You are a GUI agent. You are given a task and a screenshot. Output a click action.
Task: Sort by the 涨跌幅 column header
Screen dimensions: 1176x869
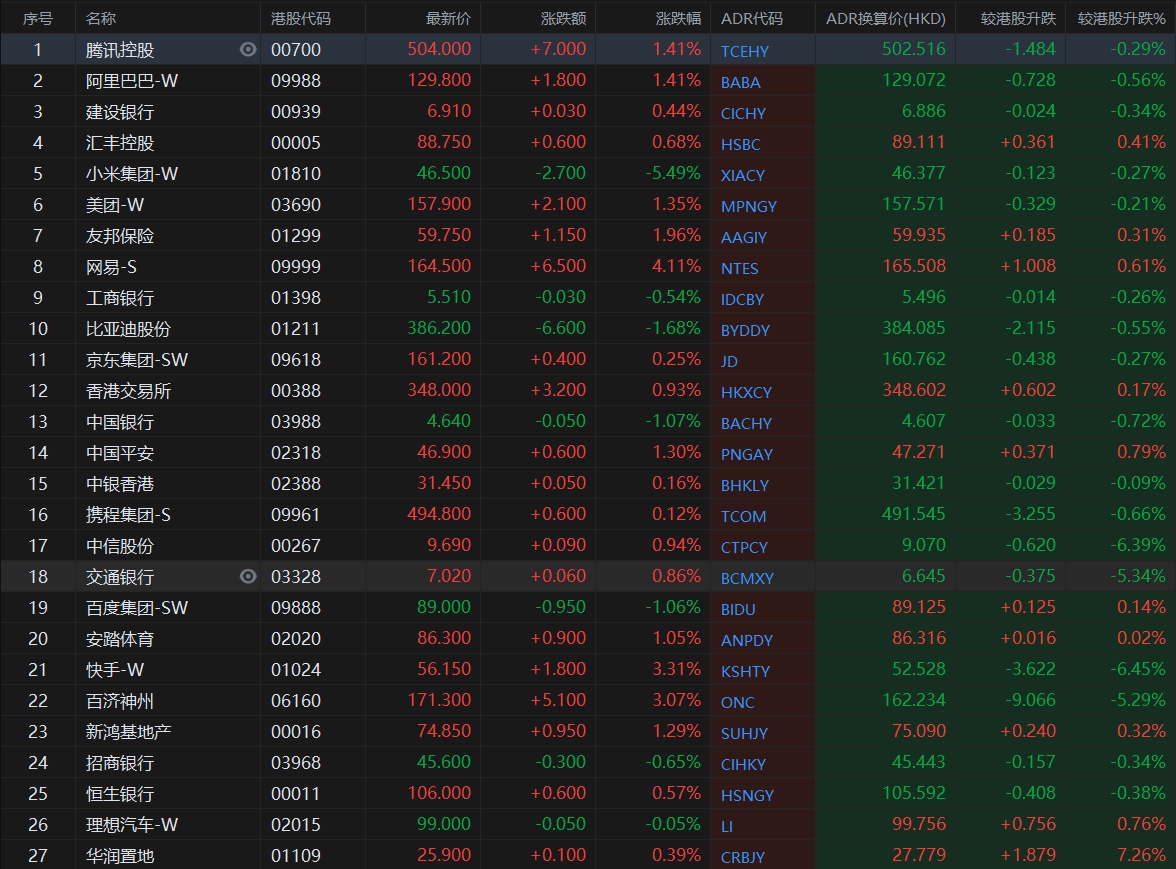[x=678, y=19]
